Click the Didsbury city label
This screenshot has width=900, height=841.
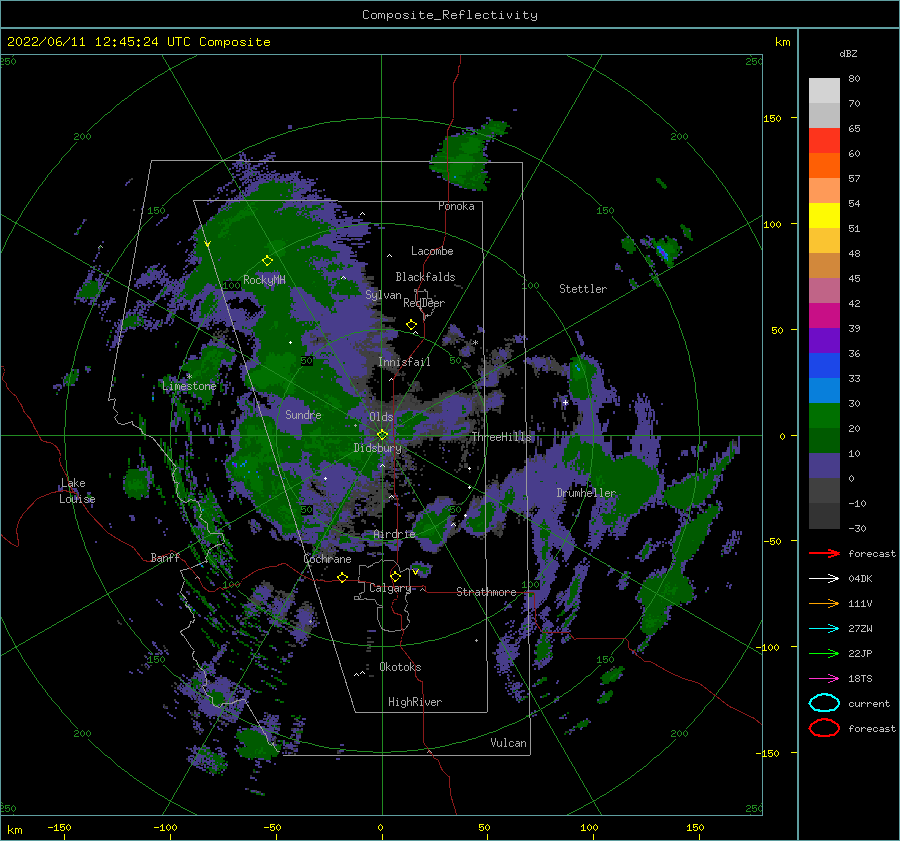coord(378,448)
